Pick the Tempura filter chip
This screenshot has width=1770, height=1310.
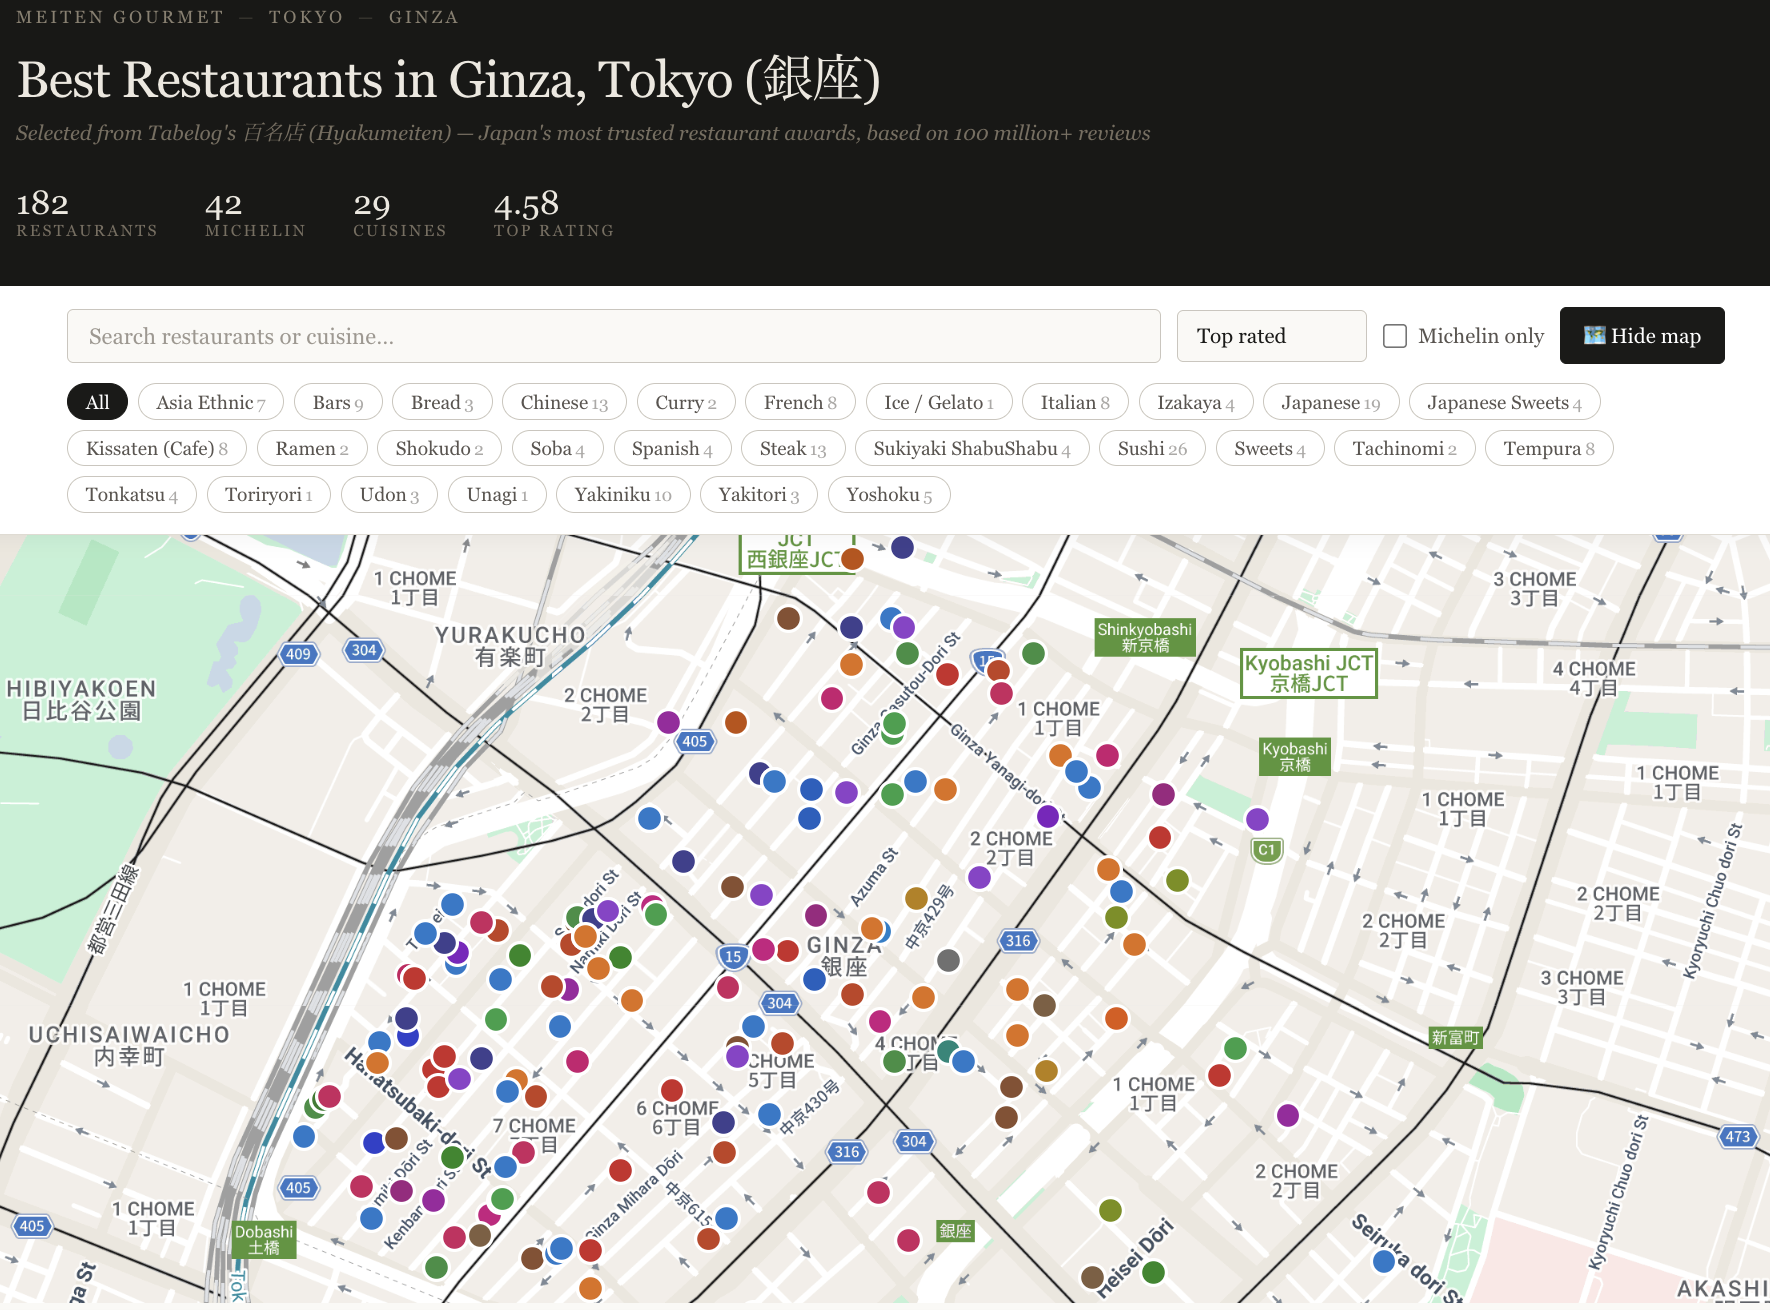tap(1549, 448)
